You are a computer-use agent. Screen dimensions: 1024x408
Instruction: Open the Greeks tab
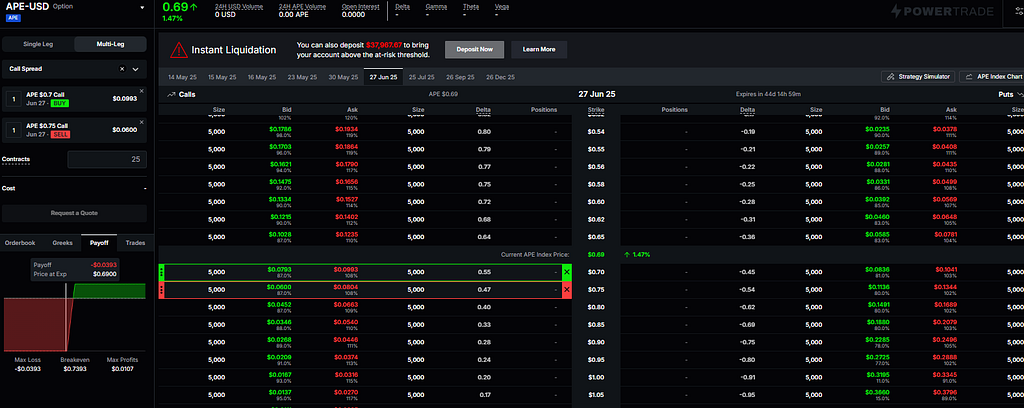pos(62,243)
